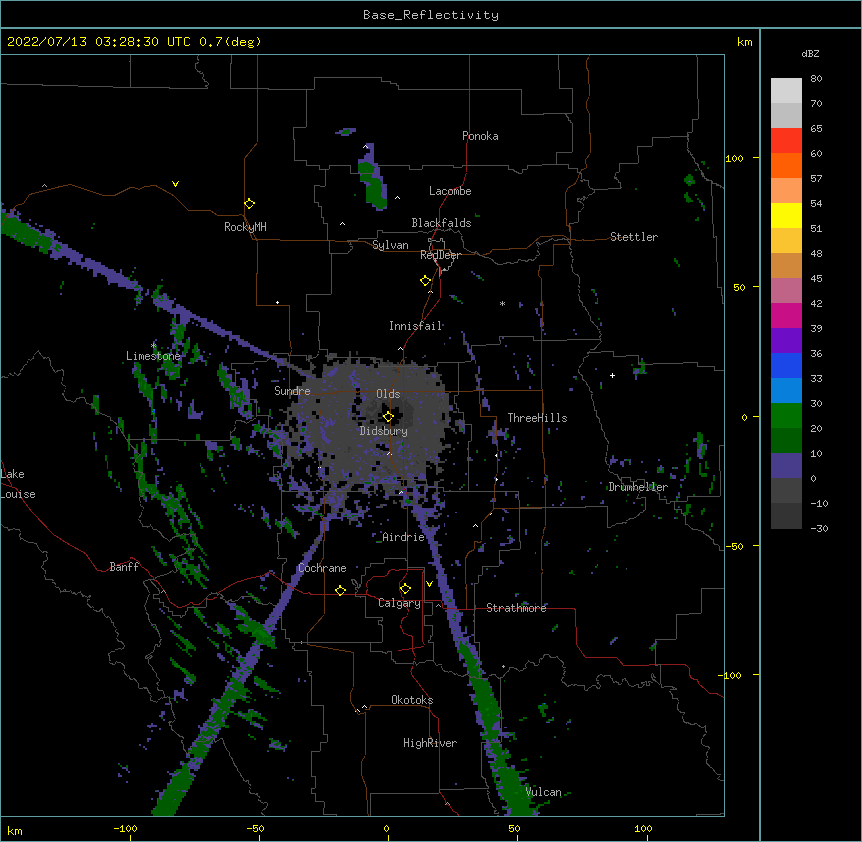Click the Okotoks town label
Screen dimensions: 862x842
point(412,700)
